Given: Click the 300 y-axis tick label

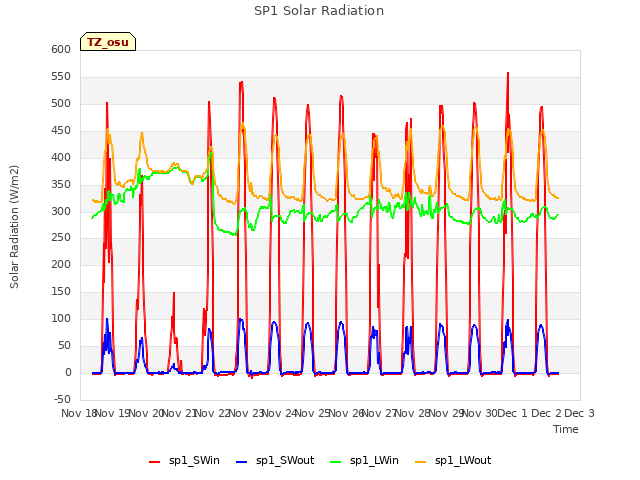Looking at the screenshot, I should (61, 211).
